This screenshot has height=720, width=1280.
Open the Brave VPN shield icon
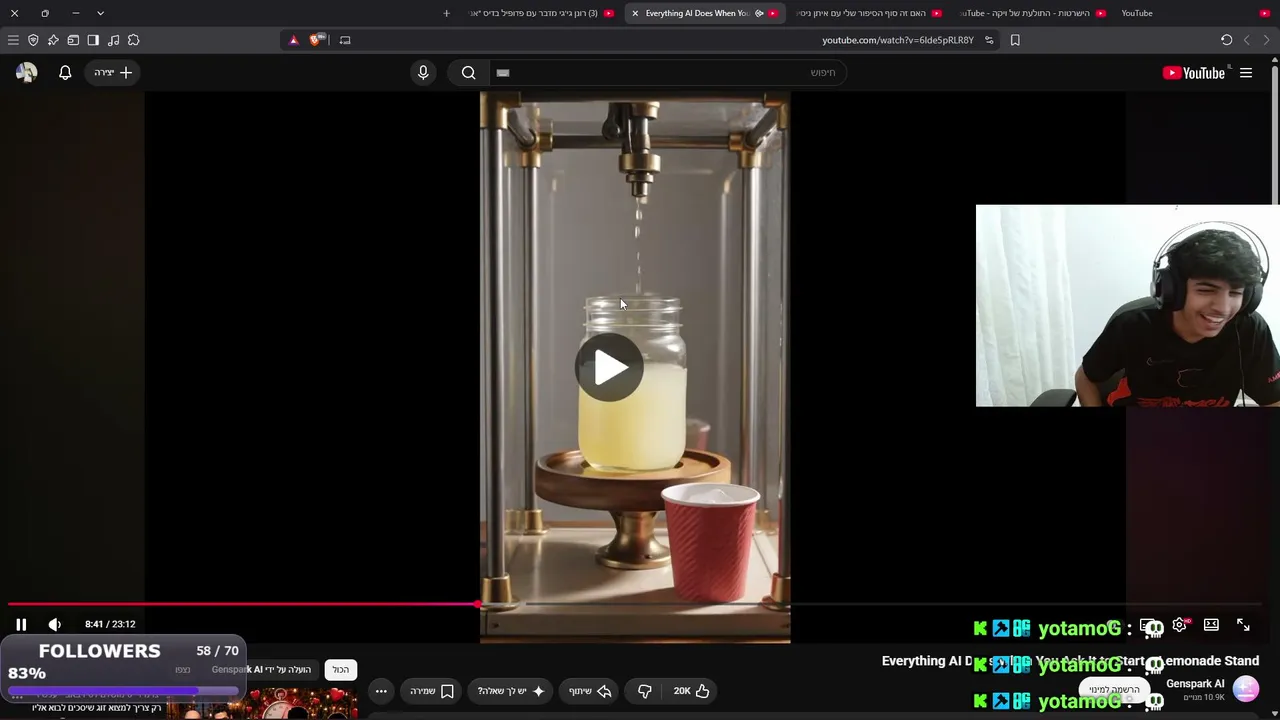pos(33,40)
